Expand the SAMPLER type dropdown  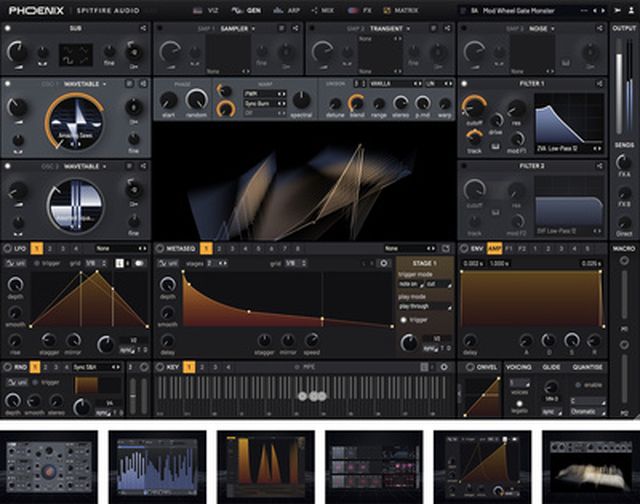[238, 29]
